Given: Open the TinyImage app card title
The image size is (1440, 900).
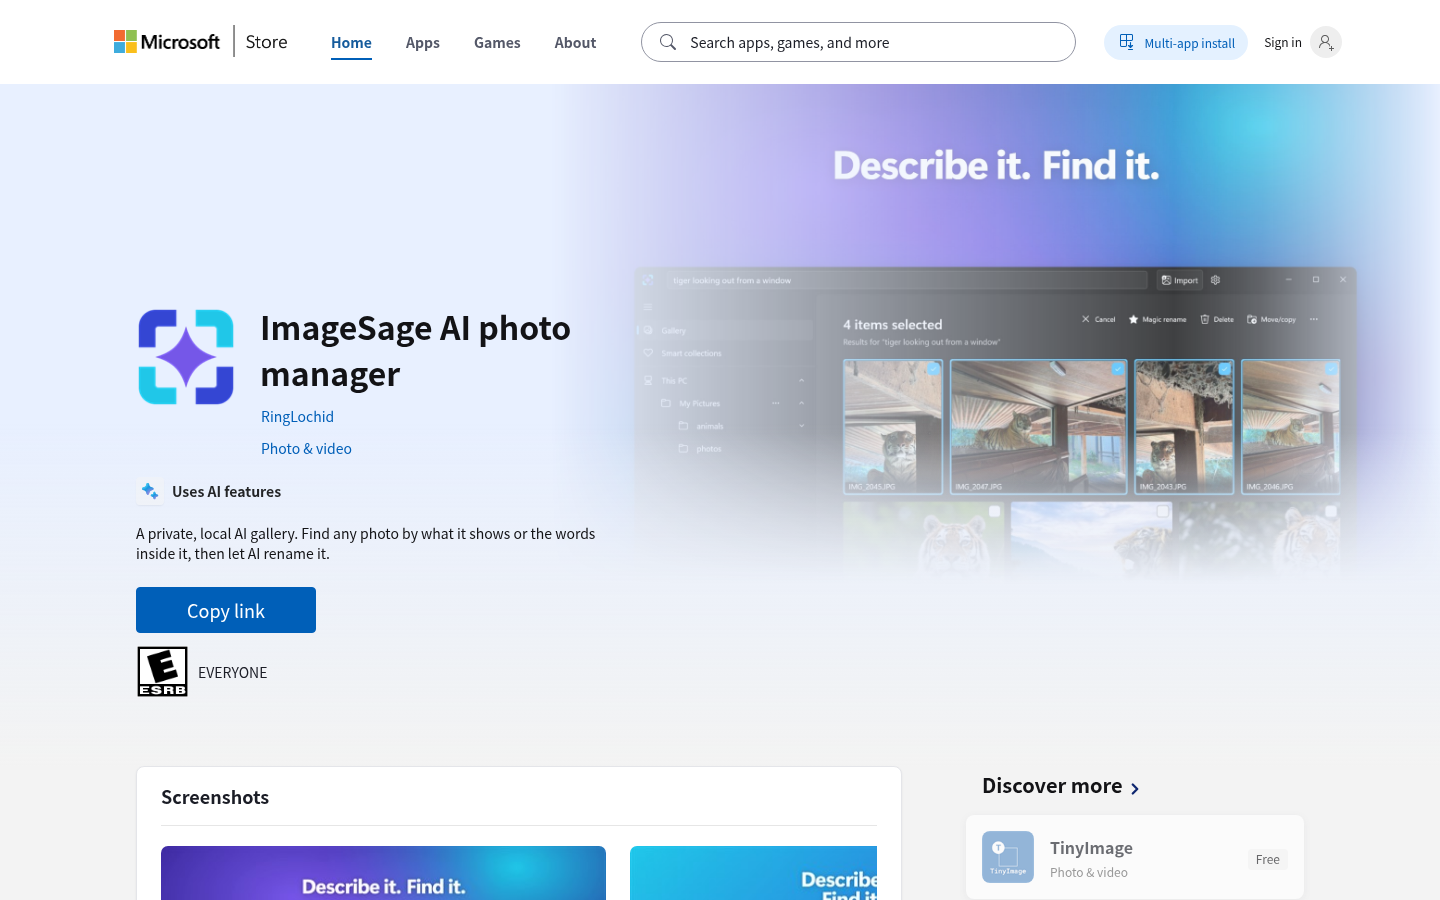Looking at the screenshot, I should click(x=1091, y=847).
